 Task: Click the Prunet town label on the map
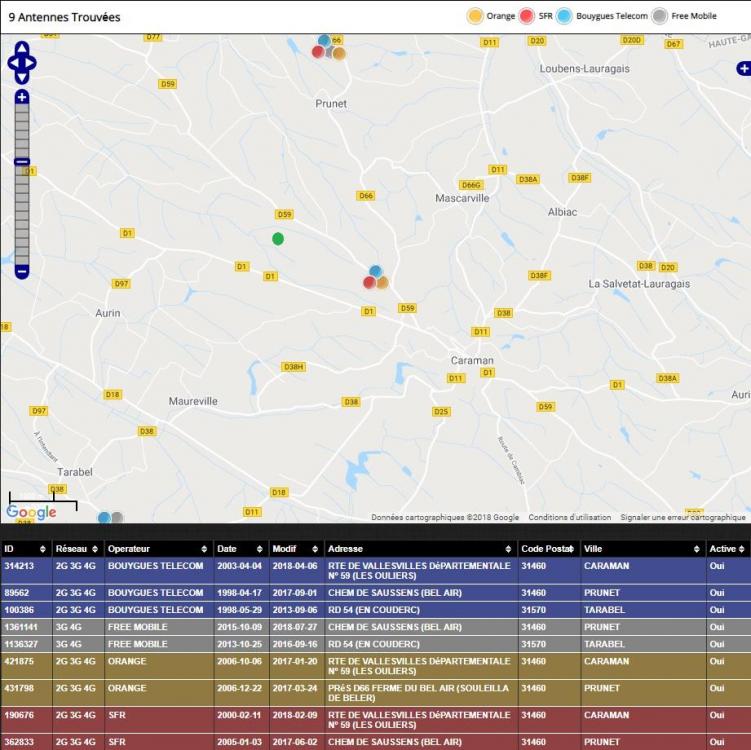(331, 103)
